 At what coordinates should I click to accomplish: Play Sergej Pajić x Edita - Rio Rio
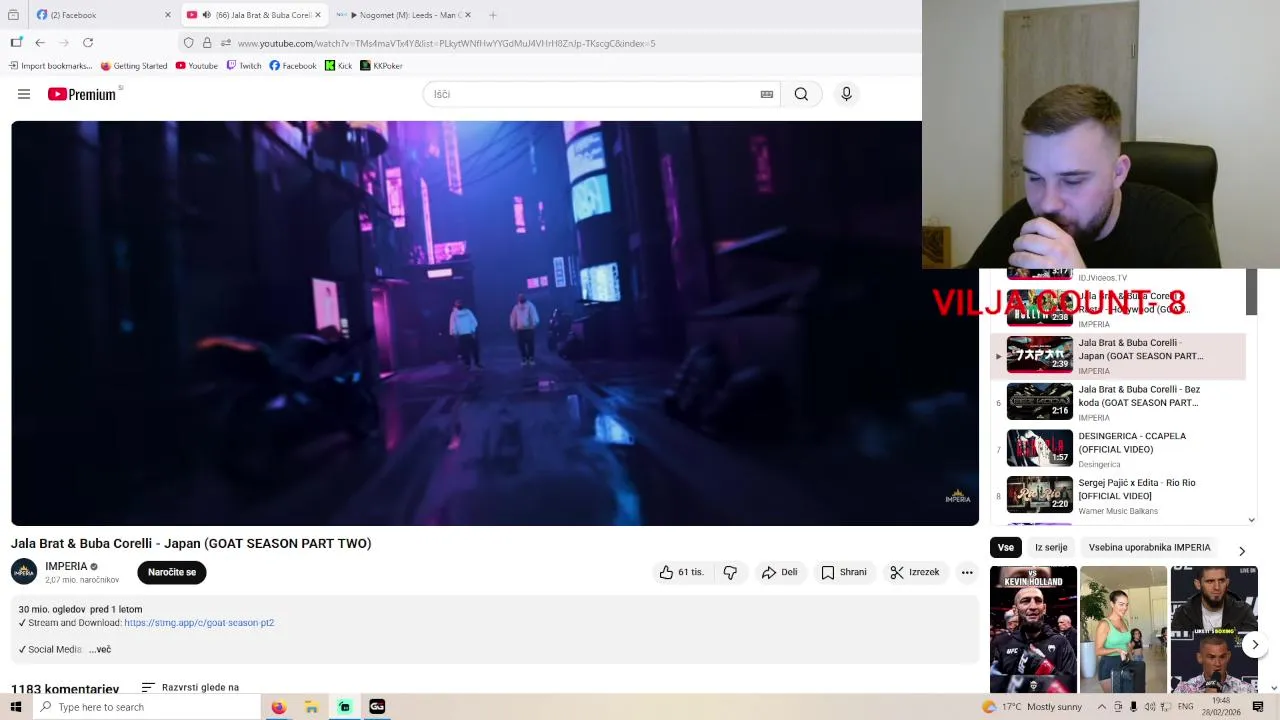tap(1118, 496)
